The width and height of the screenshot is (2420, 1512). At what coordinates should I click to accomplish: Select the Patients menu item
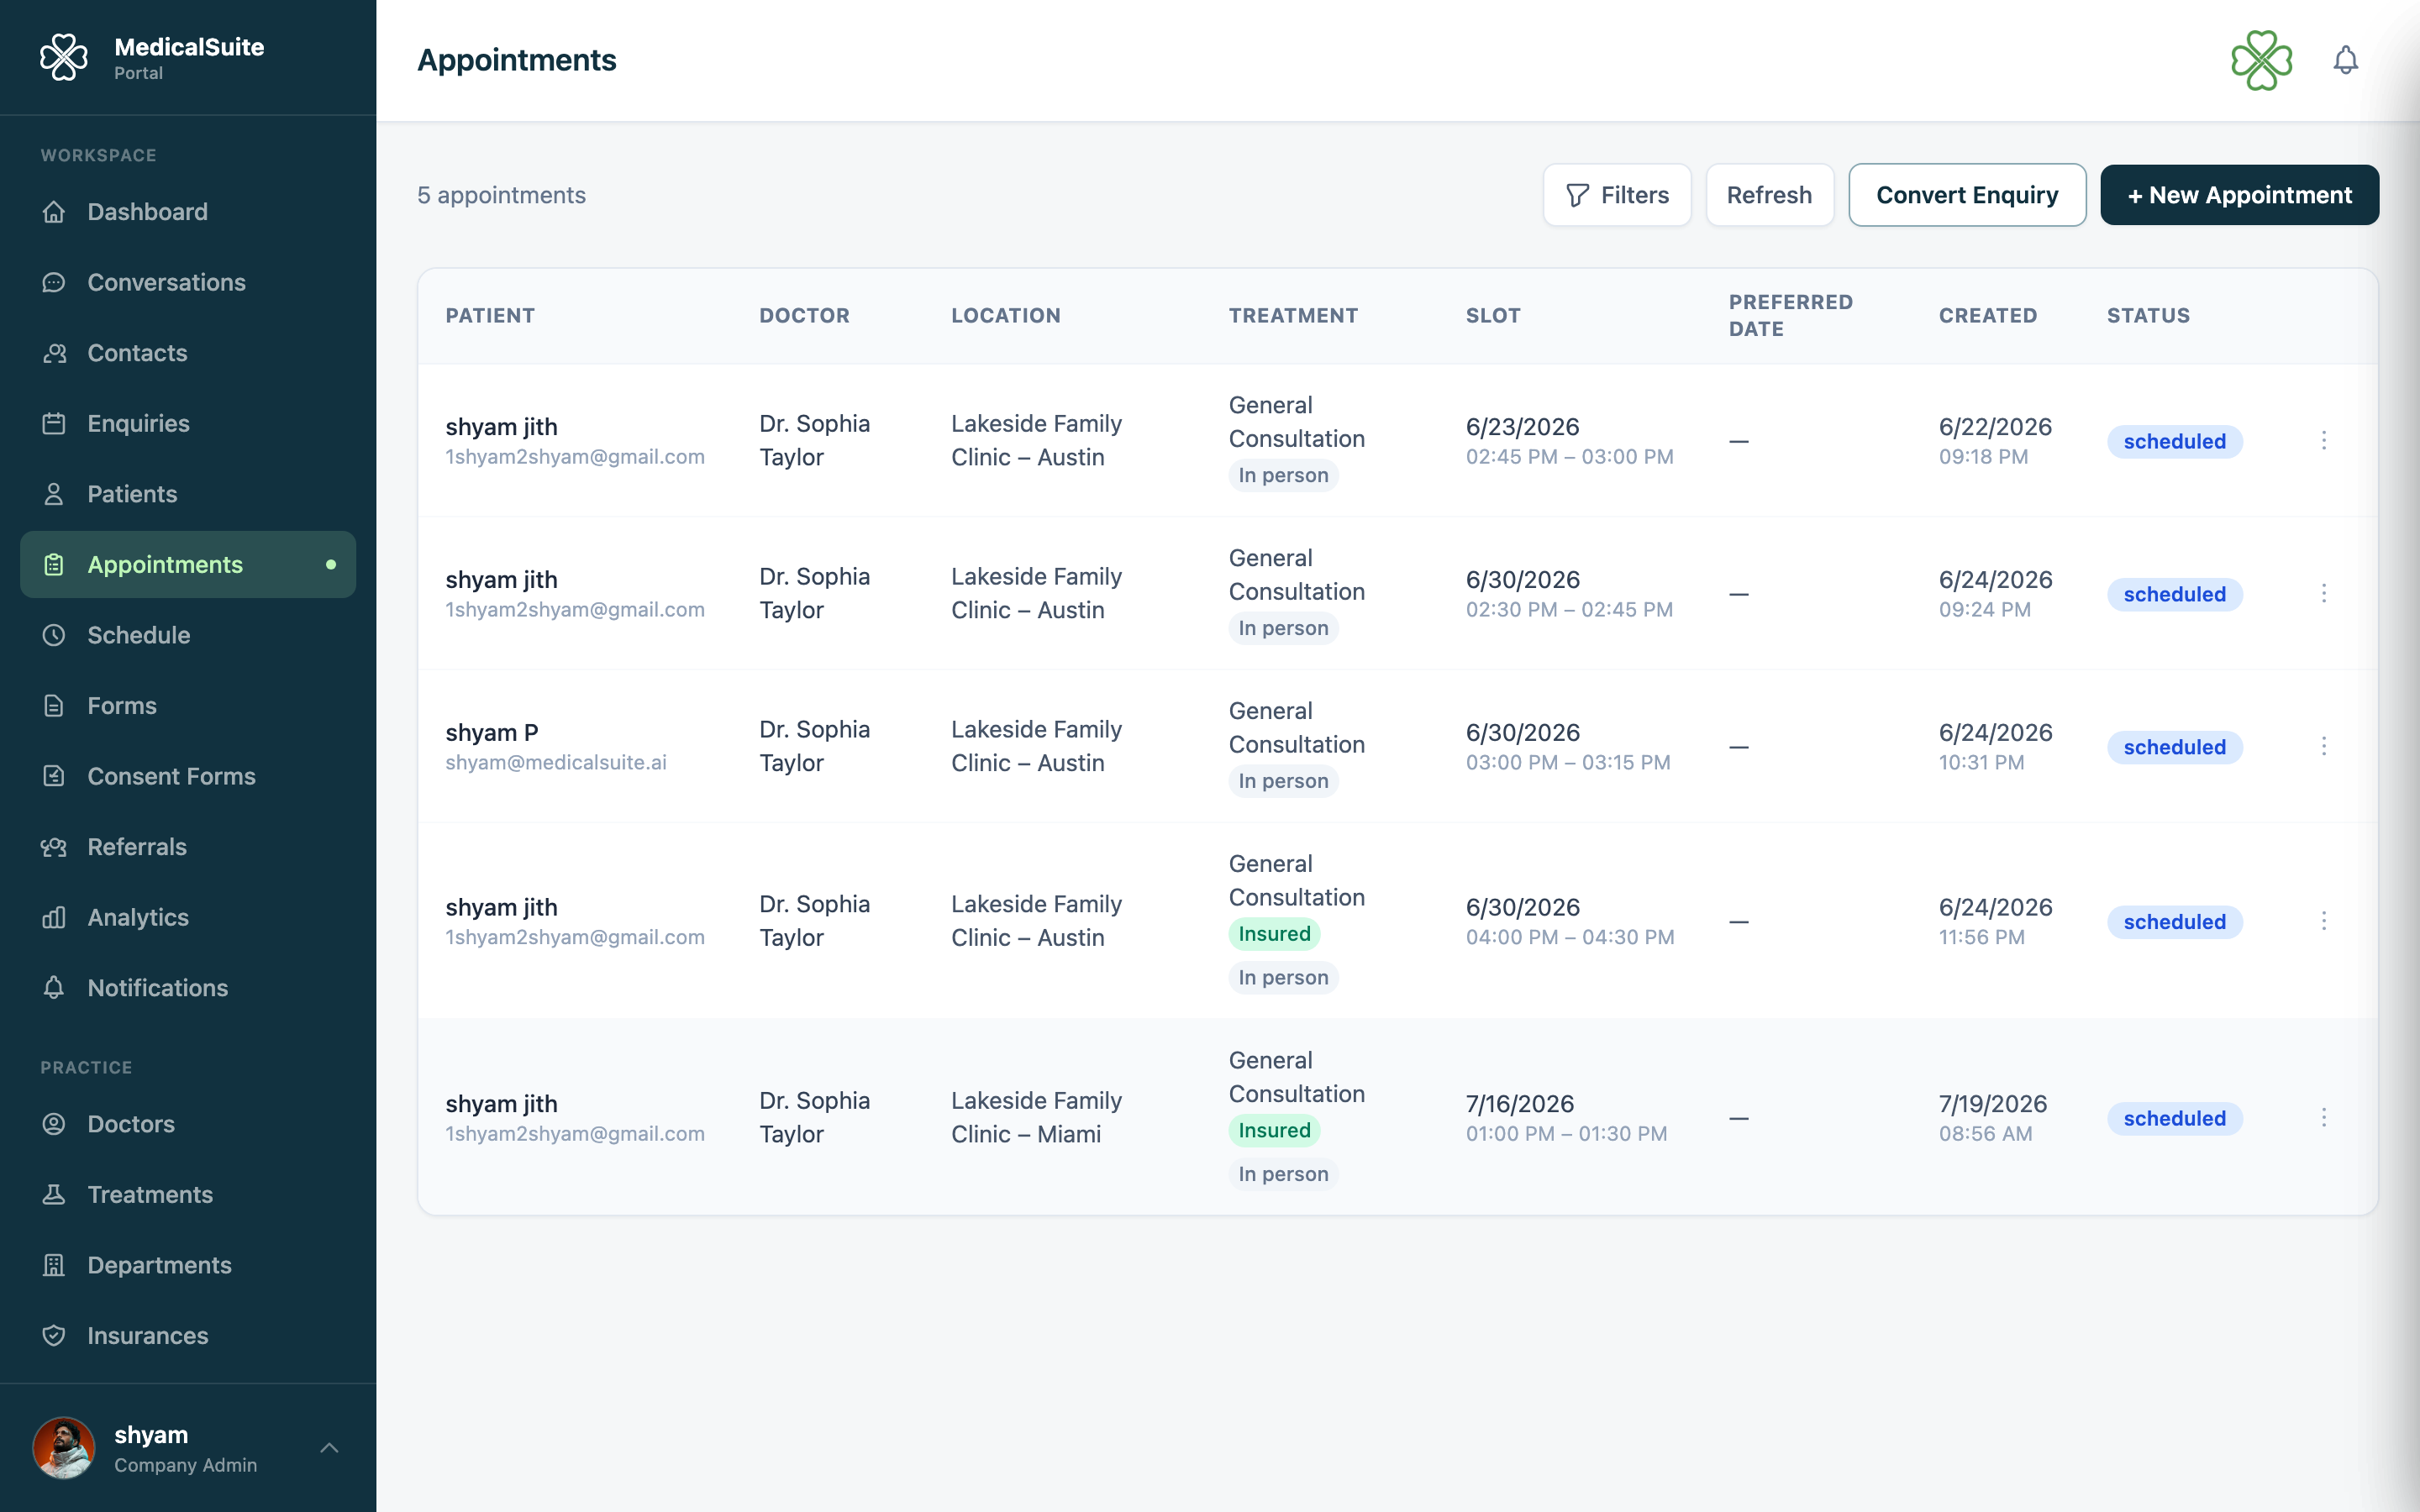pyautogui.click(x=188, y=494)
